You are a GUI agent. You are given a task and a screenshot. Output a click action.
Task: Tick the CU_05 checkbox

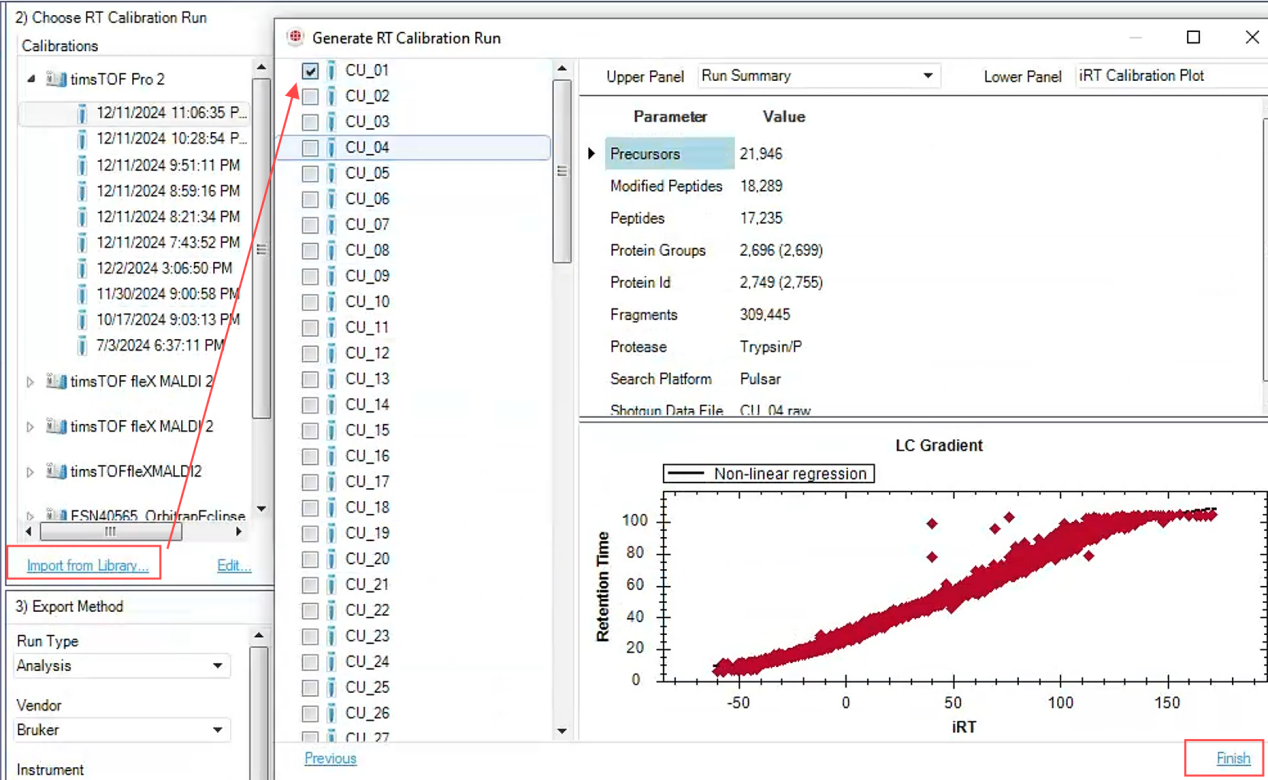click(310, 174)
